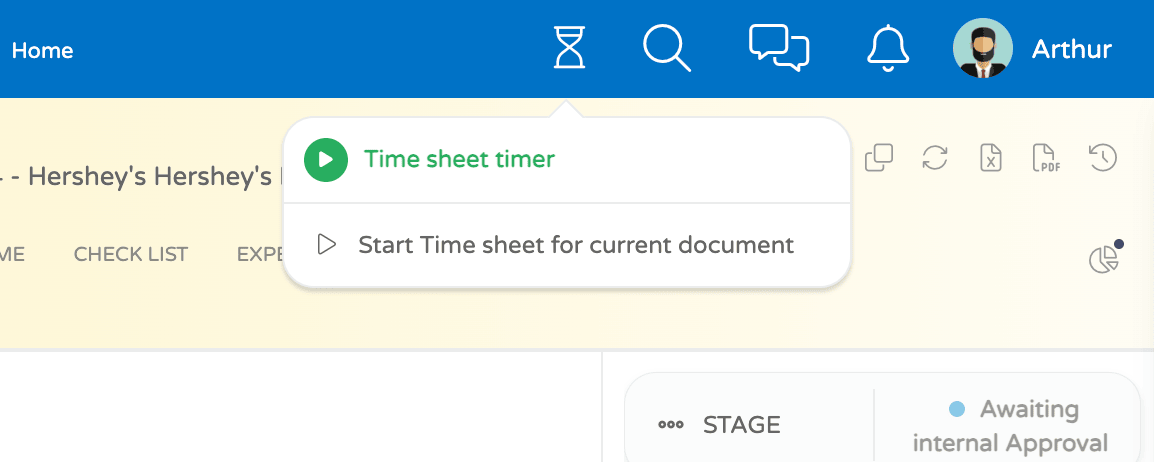Export document using the Excel icon
This screenshot has height=462, width=1154.
click(990, 158)
